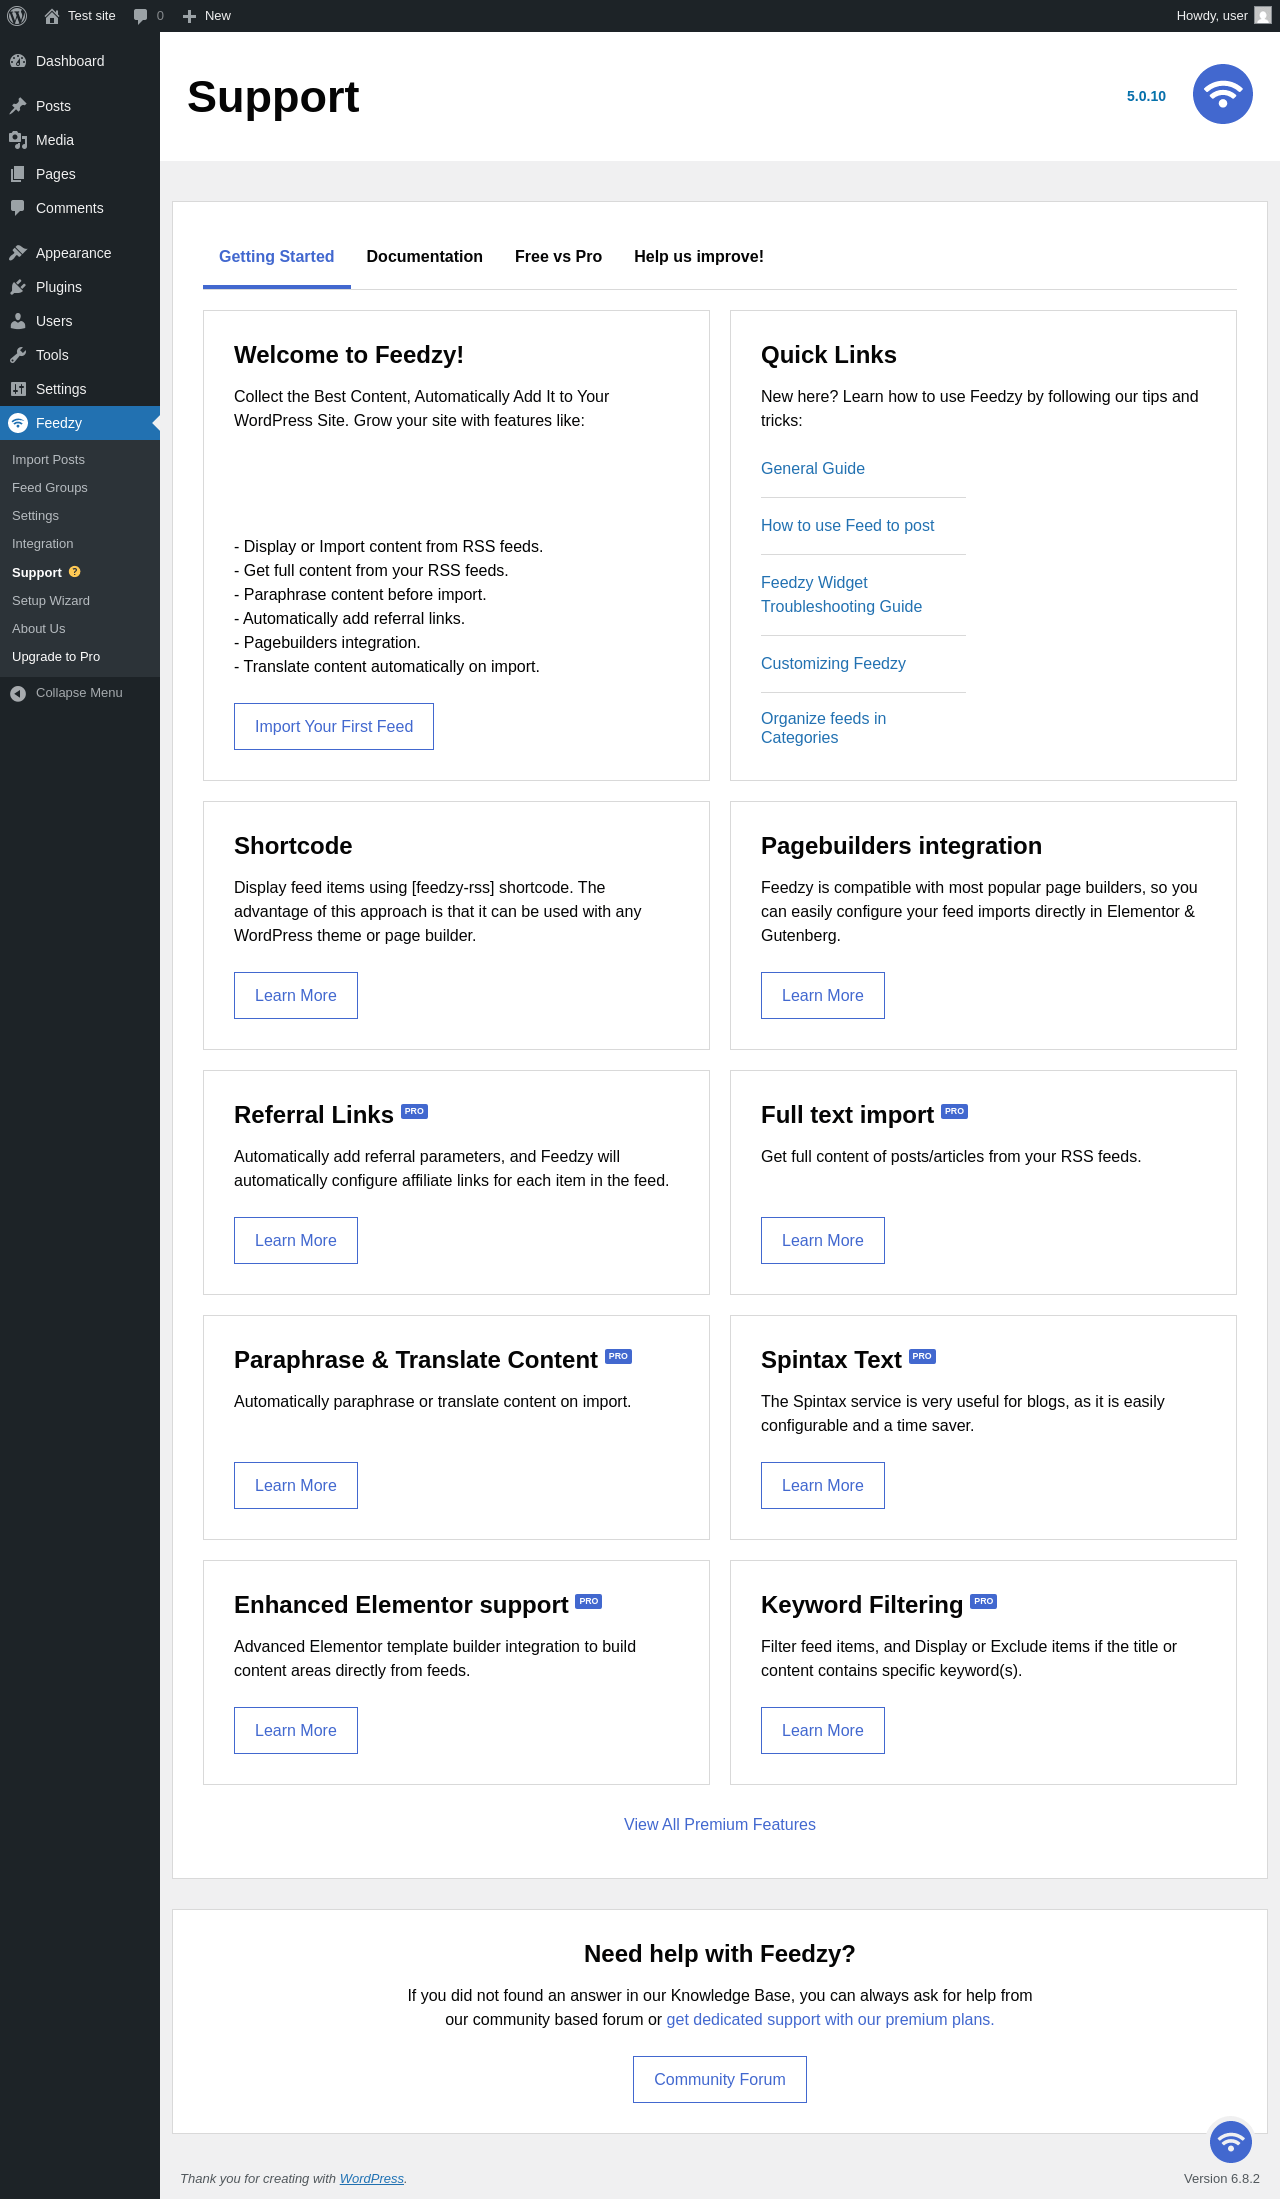Viewport: 1280px width, 2199px height.
Task: Click the Appearance paintbrush icon in sidebar
Action: (18, 253)
